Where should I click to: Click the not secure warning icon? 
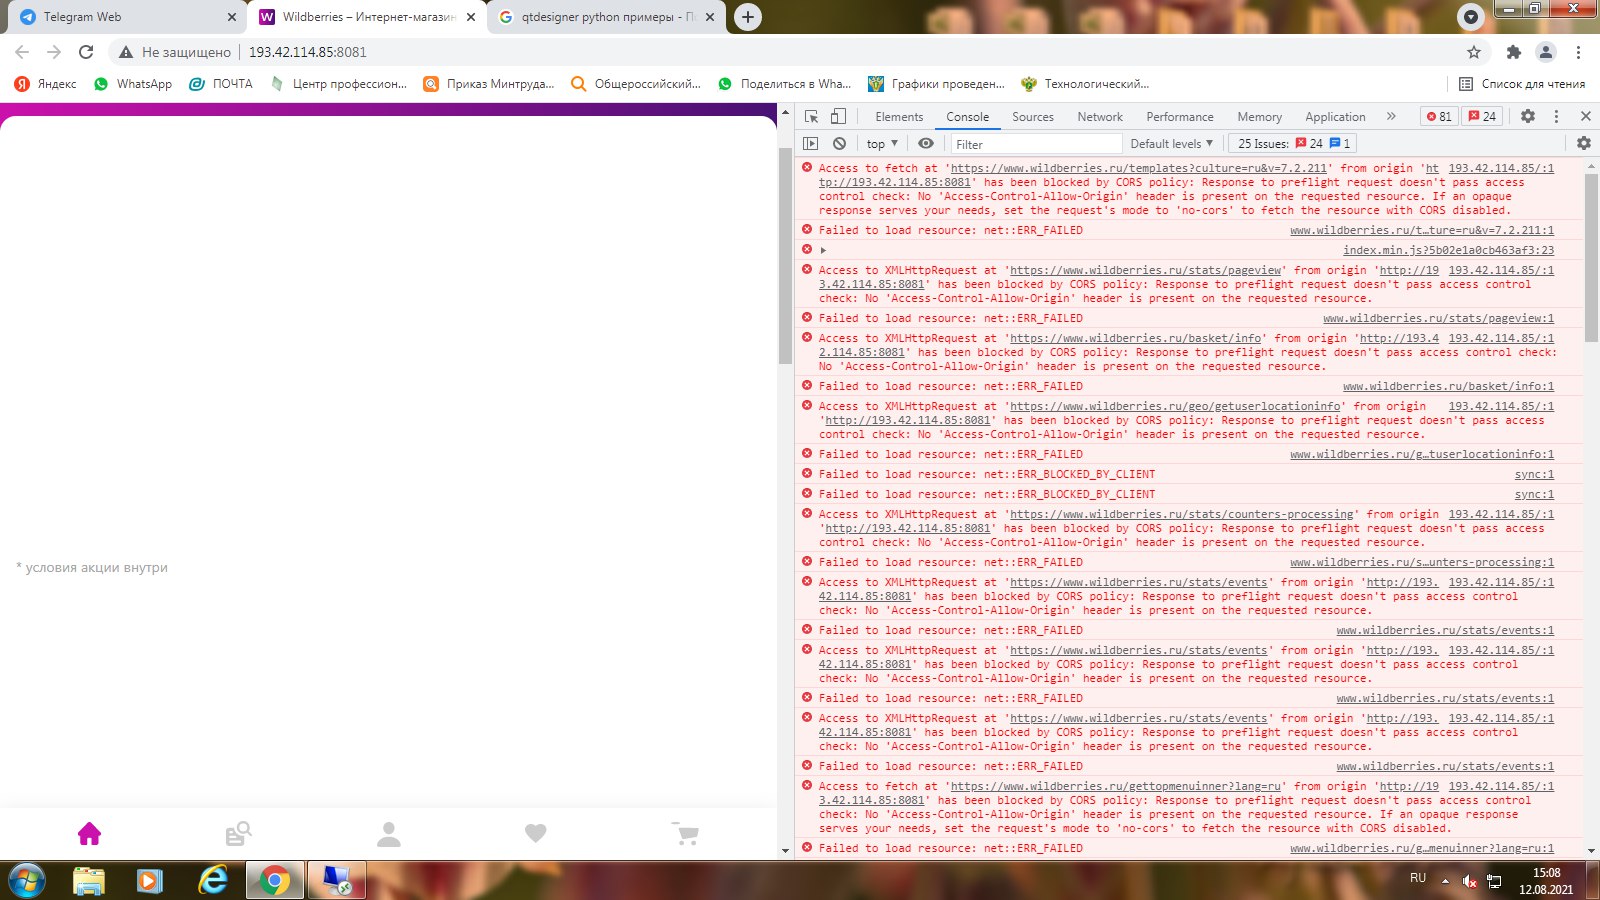126,52
